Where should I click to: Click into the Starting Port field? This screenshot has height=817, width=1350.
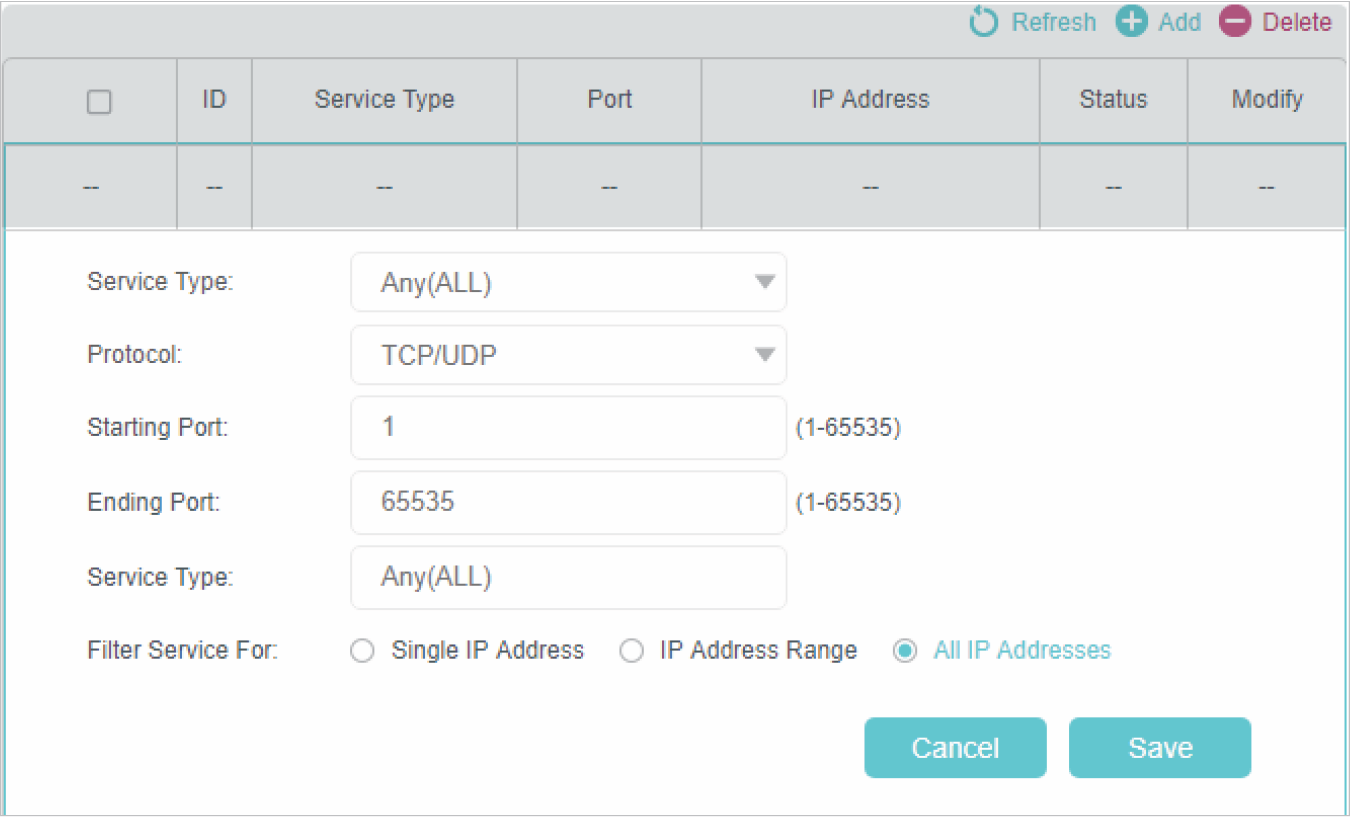[x=568, y=428]
